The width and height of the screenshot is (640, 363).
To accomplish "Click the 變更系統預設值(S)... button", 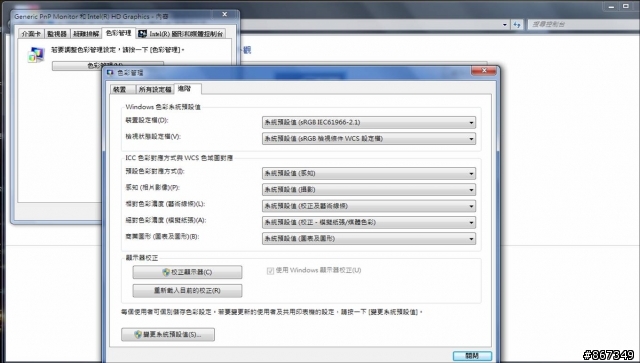I will (168, 334).
